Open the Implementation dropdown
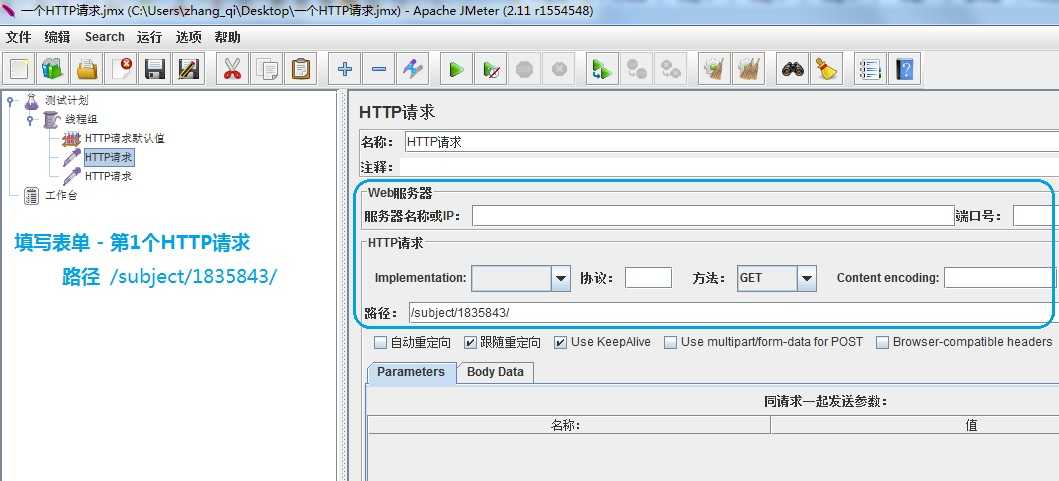Screen dimensions: 1059x481 [561, 278]
